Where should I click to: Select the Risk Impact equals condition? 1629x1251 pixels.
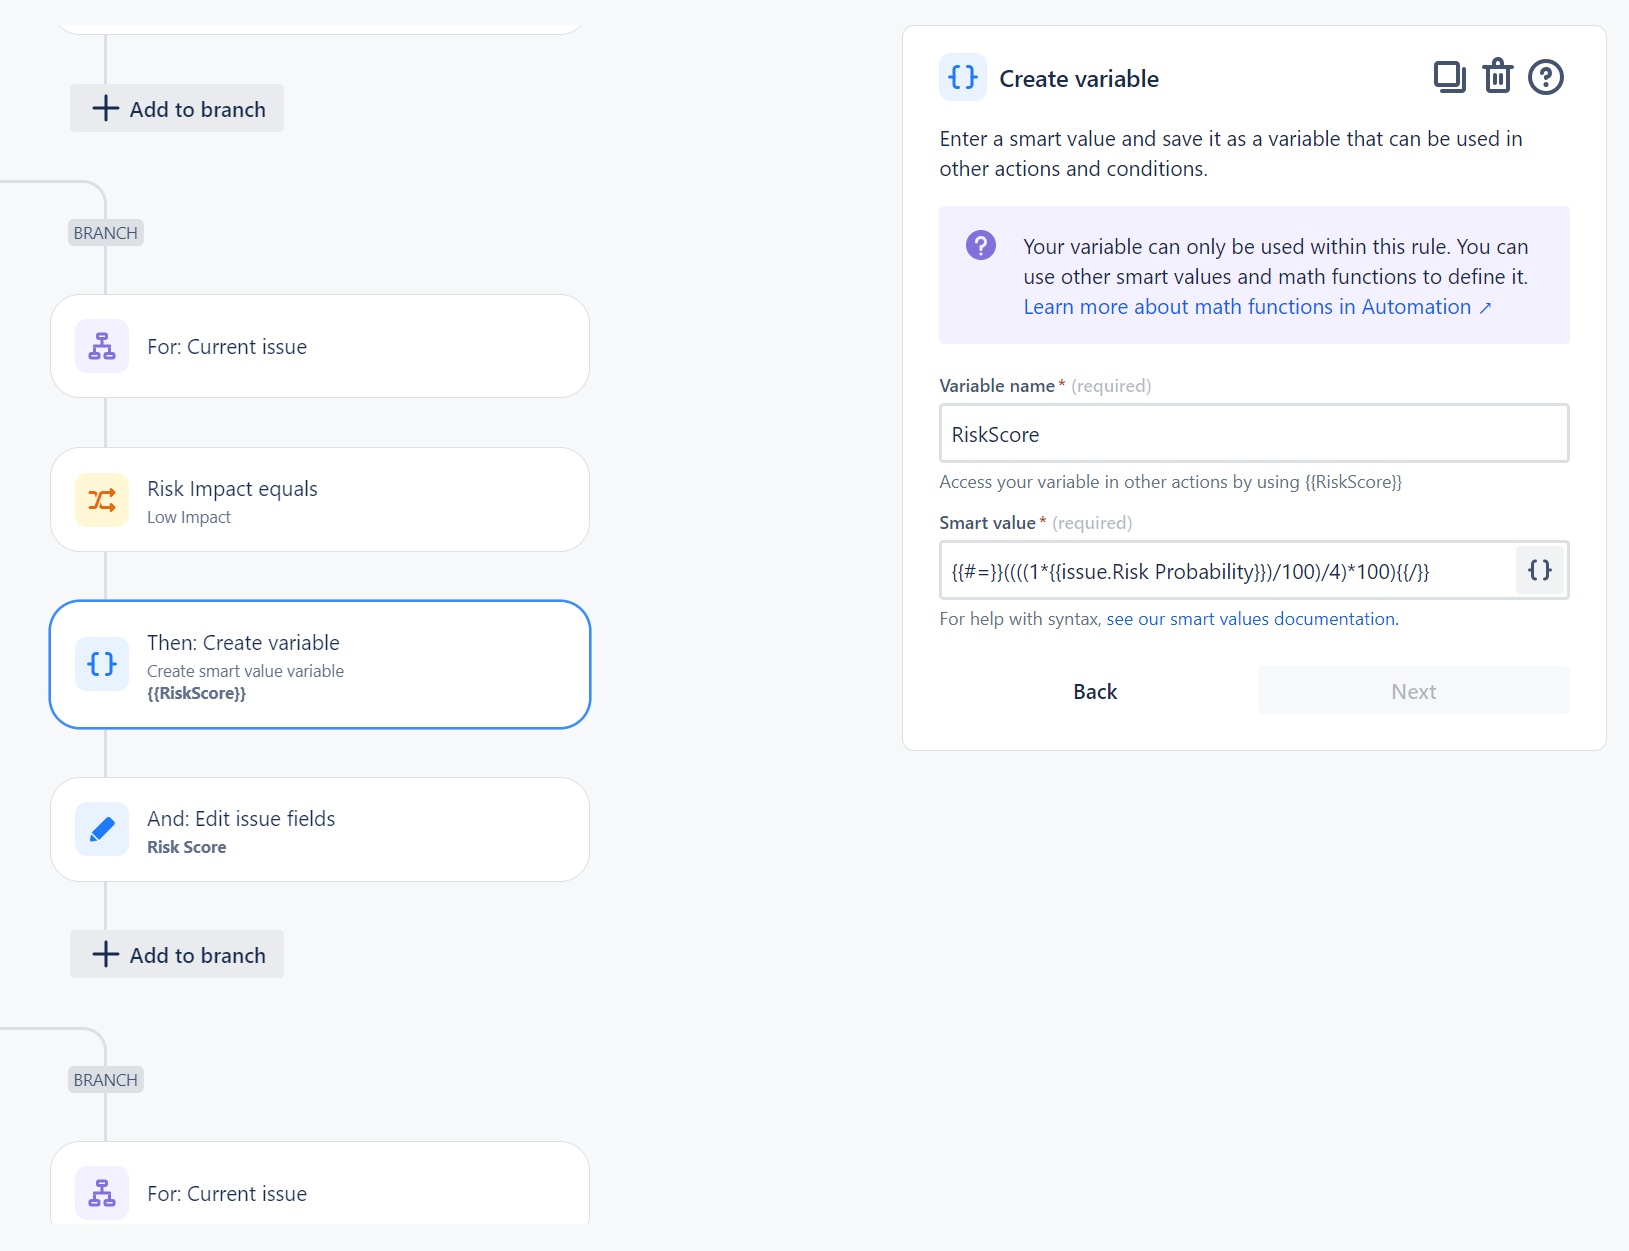[x=320, y=500]
